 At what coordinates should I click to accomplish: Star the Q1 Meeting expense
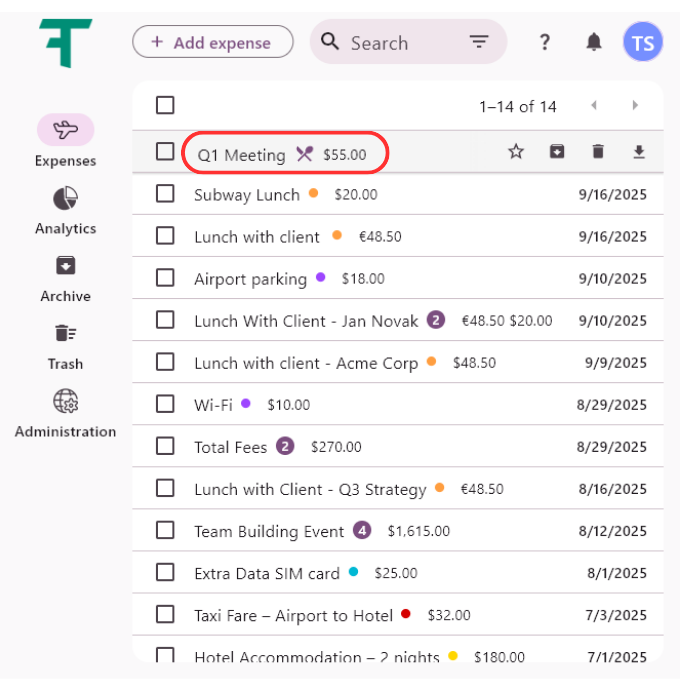click(x=516, y=152)
